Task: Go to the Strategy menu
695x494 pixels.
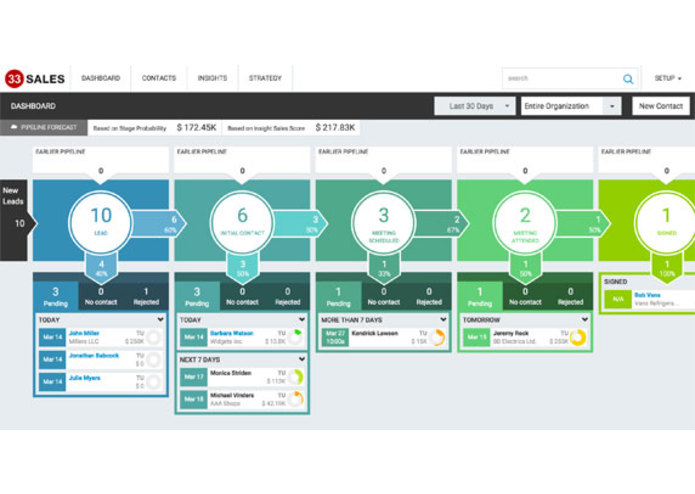Action: pos(265,78)
